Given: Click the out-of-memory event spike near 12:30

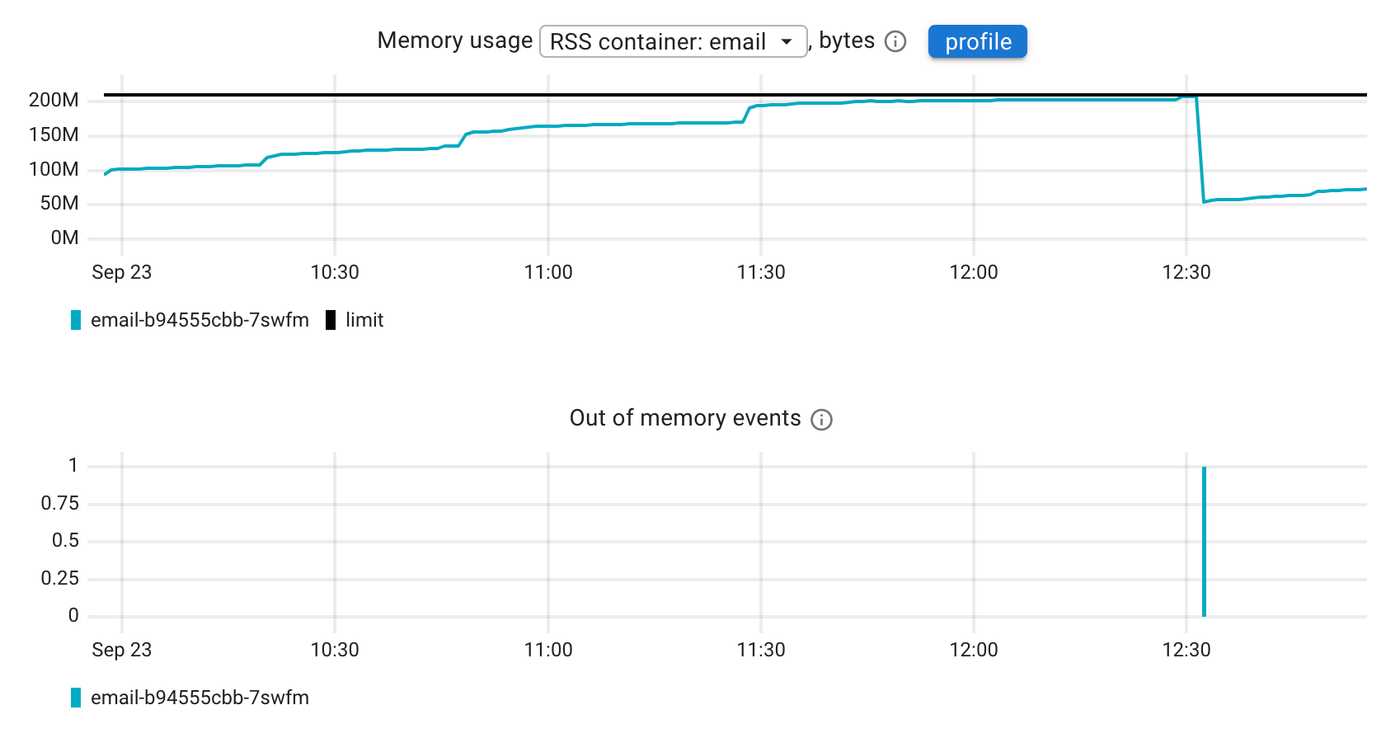Looking at the screenshot, I should pos(1204,540).
